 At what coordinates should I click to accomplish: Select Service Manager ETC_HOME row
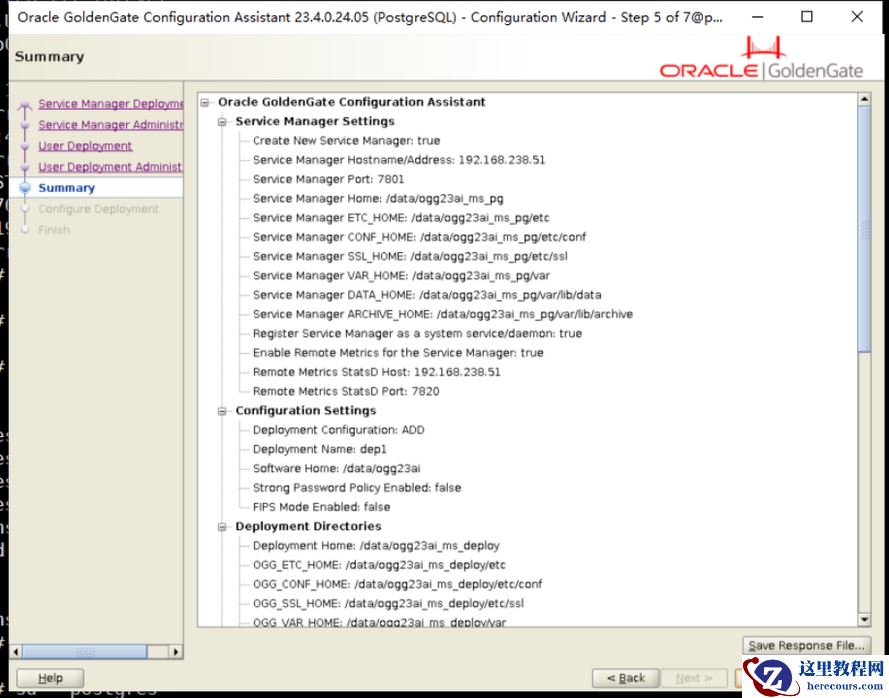(x=401, y=218)
